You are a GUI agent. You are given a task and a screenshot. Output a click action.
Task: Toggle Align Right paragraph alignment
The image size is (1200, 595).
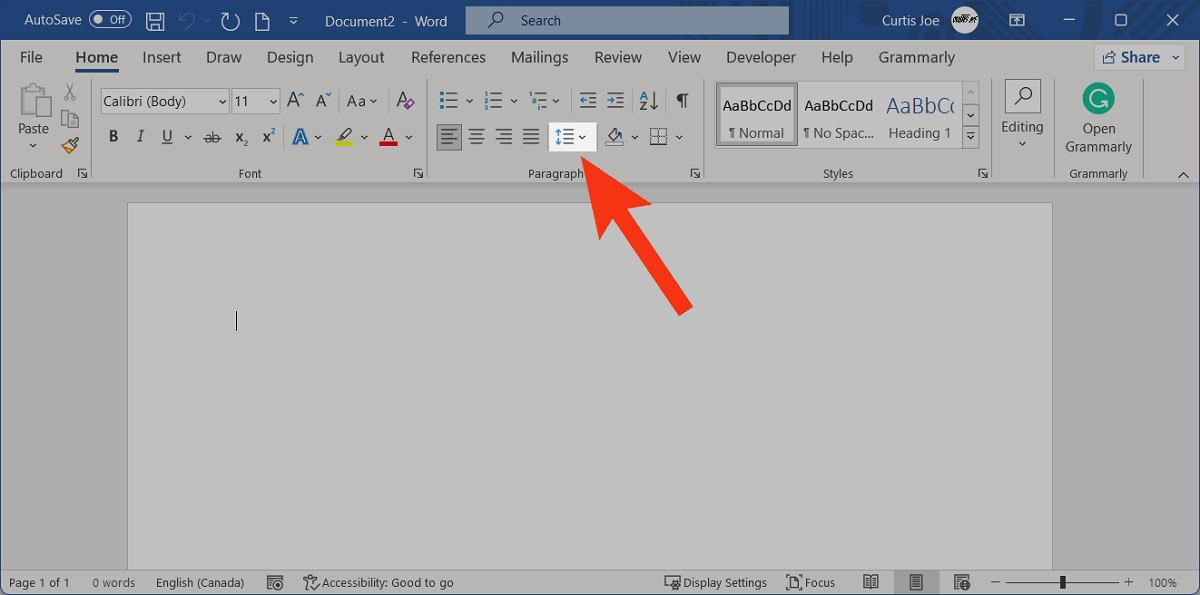[504, 137]
